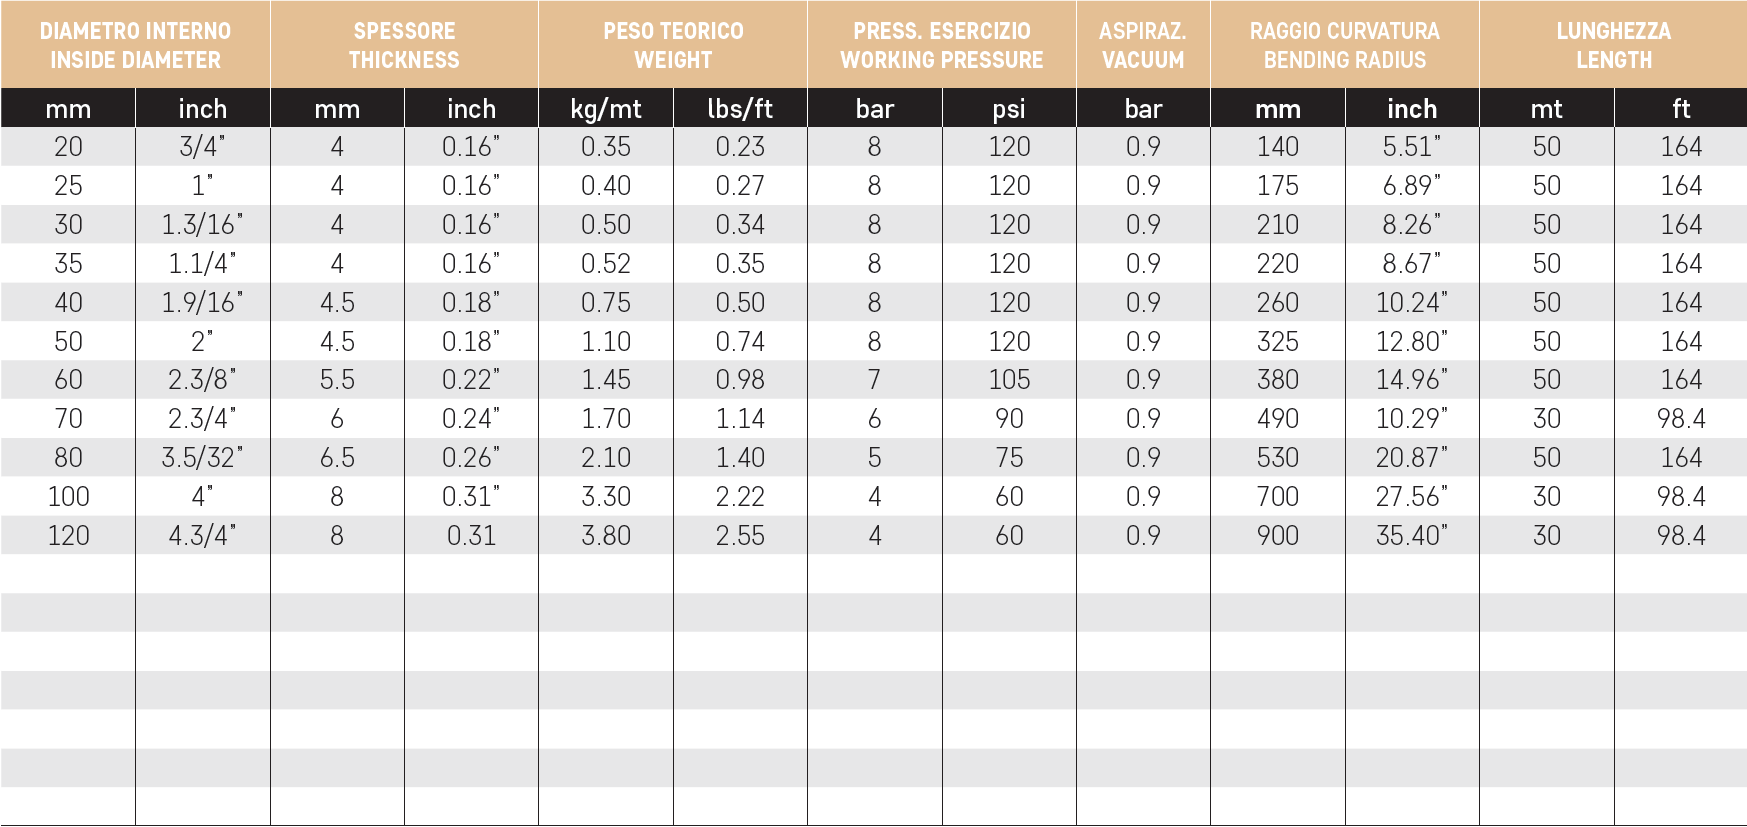Click the DIAMETRO INTERNO INSIDE DIAMETER header
This screenshot has height=827, width=1747.
135,45
